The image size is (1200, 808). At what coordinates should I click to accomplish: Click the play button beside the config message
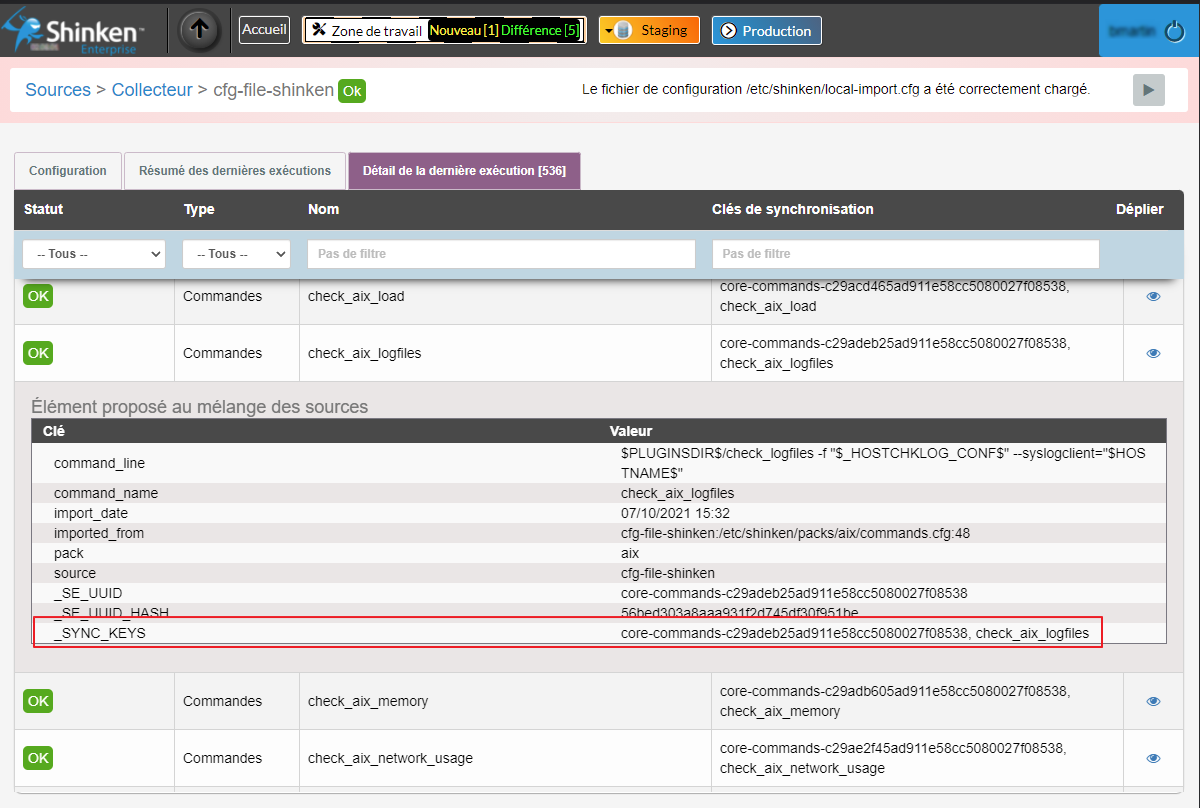(x=1148, y=90)
